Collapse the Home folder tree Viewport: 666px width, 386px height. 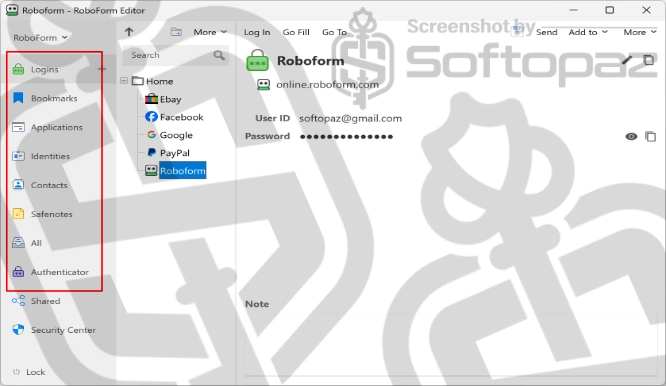tap(124, 81)
